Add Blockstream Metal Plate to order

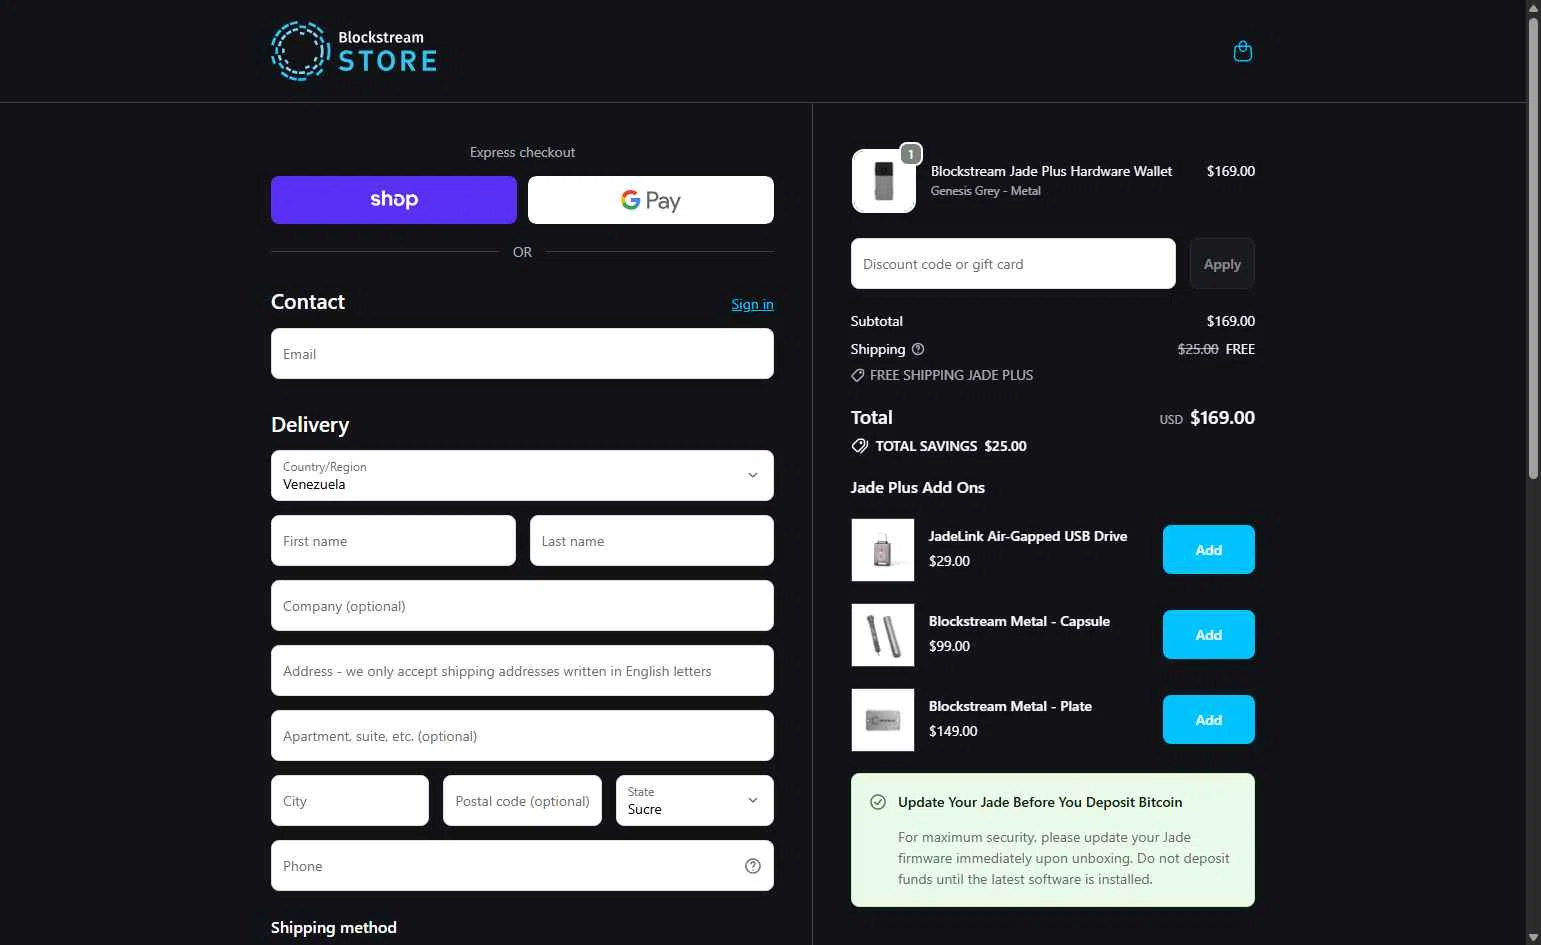(x=1209, y=720)
